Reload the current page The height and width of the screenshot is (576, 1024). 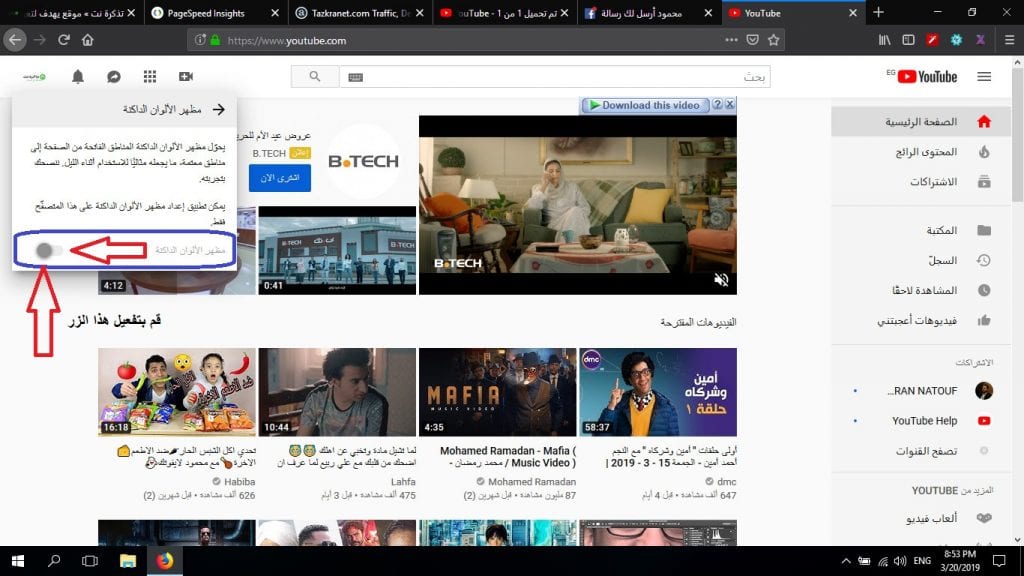pos(63,40)
